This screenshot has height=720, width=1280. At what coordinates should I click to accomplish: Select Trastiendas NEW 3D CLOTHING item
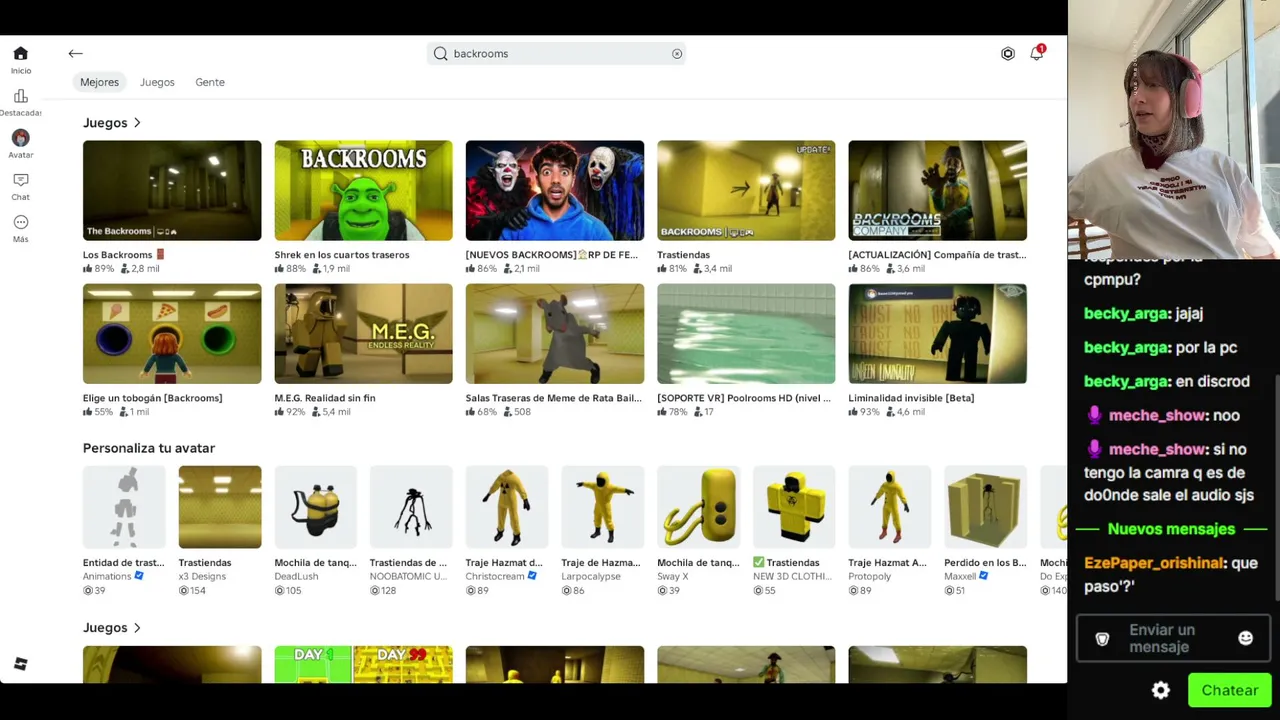(x=794, y=507)
